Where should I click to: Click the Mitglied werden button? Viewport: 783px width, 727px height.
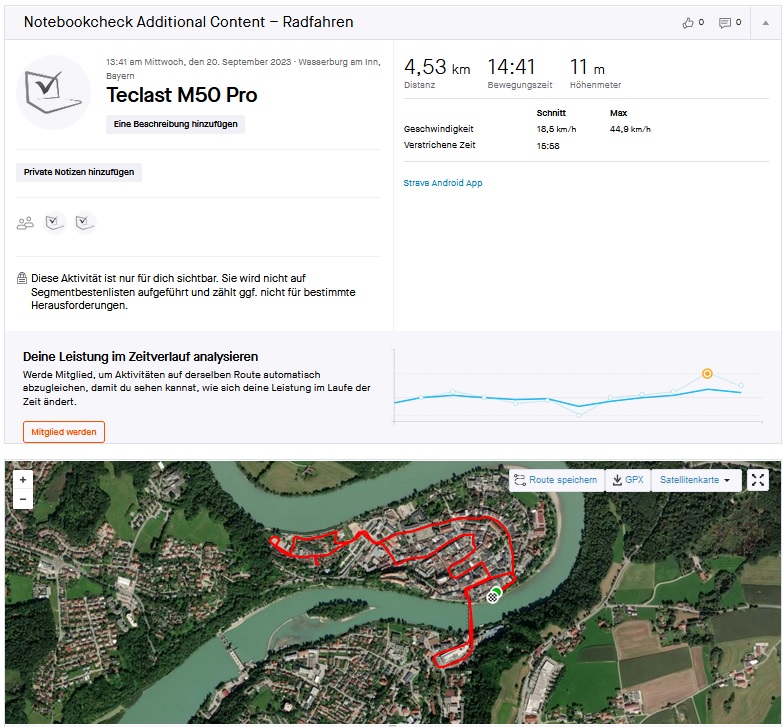(x=64, y=432)
